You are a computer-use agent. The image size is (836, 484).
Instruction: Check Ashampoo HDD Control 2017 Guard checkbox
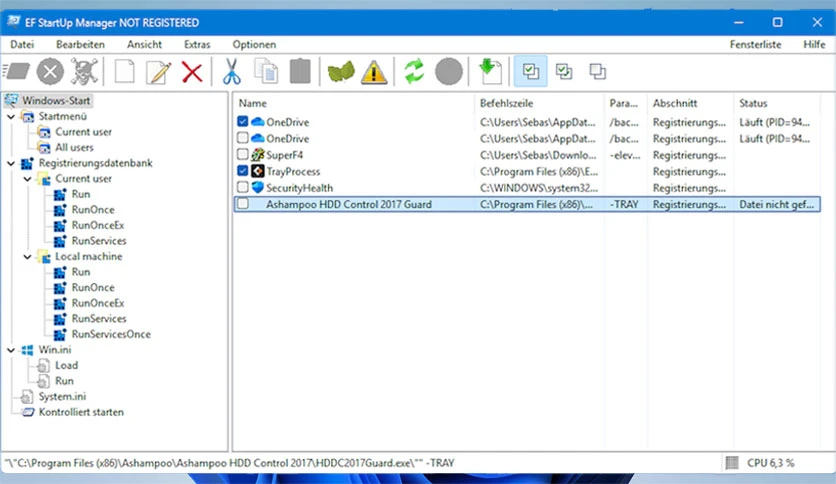point(243,204)
